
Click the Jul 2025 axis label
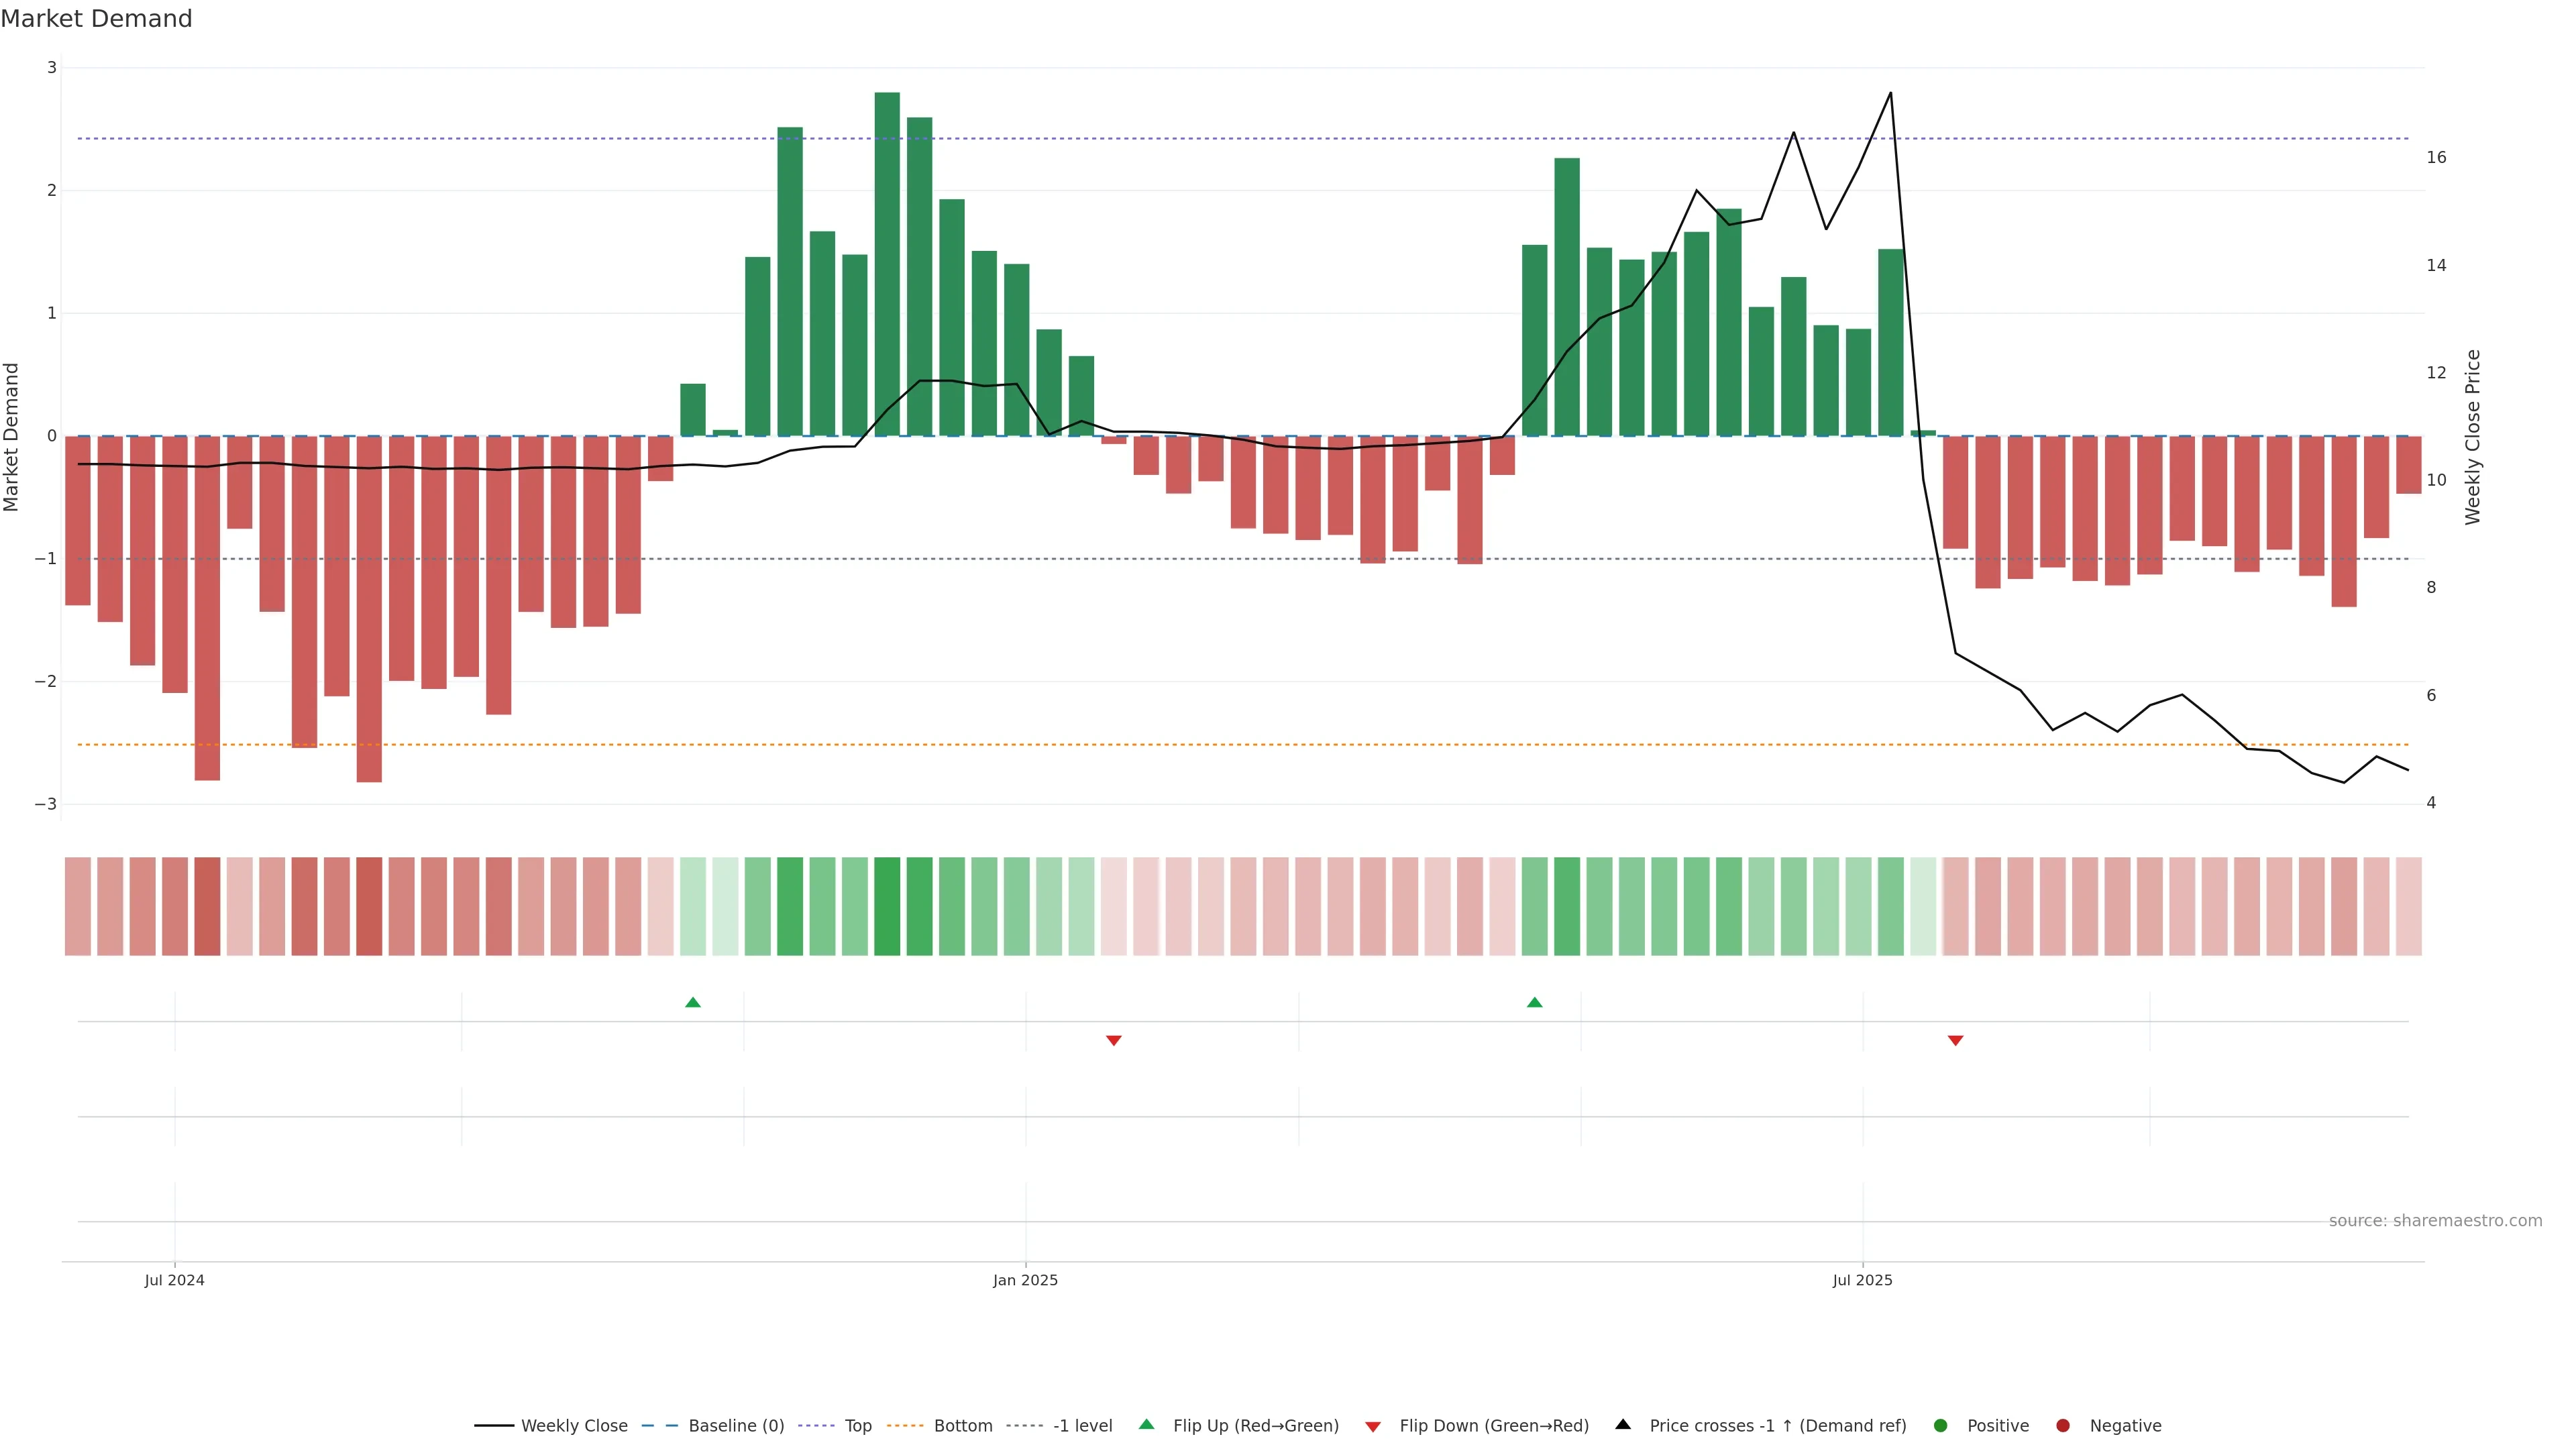point(1862,1280)
